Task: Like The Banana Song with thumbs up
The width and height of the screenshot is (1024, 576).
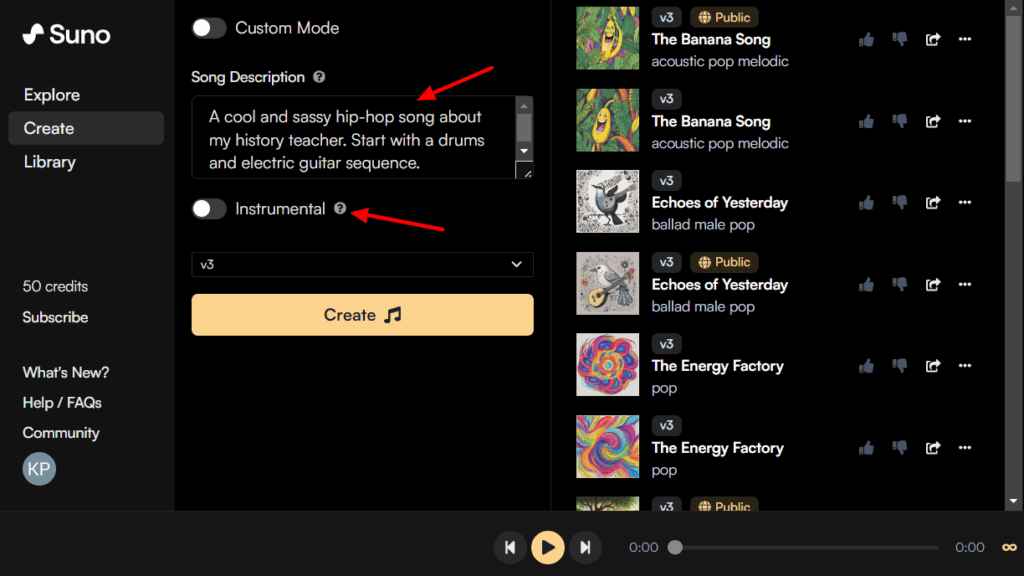Action: (866, 39)
